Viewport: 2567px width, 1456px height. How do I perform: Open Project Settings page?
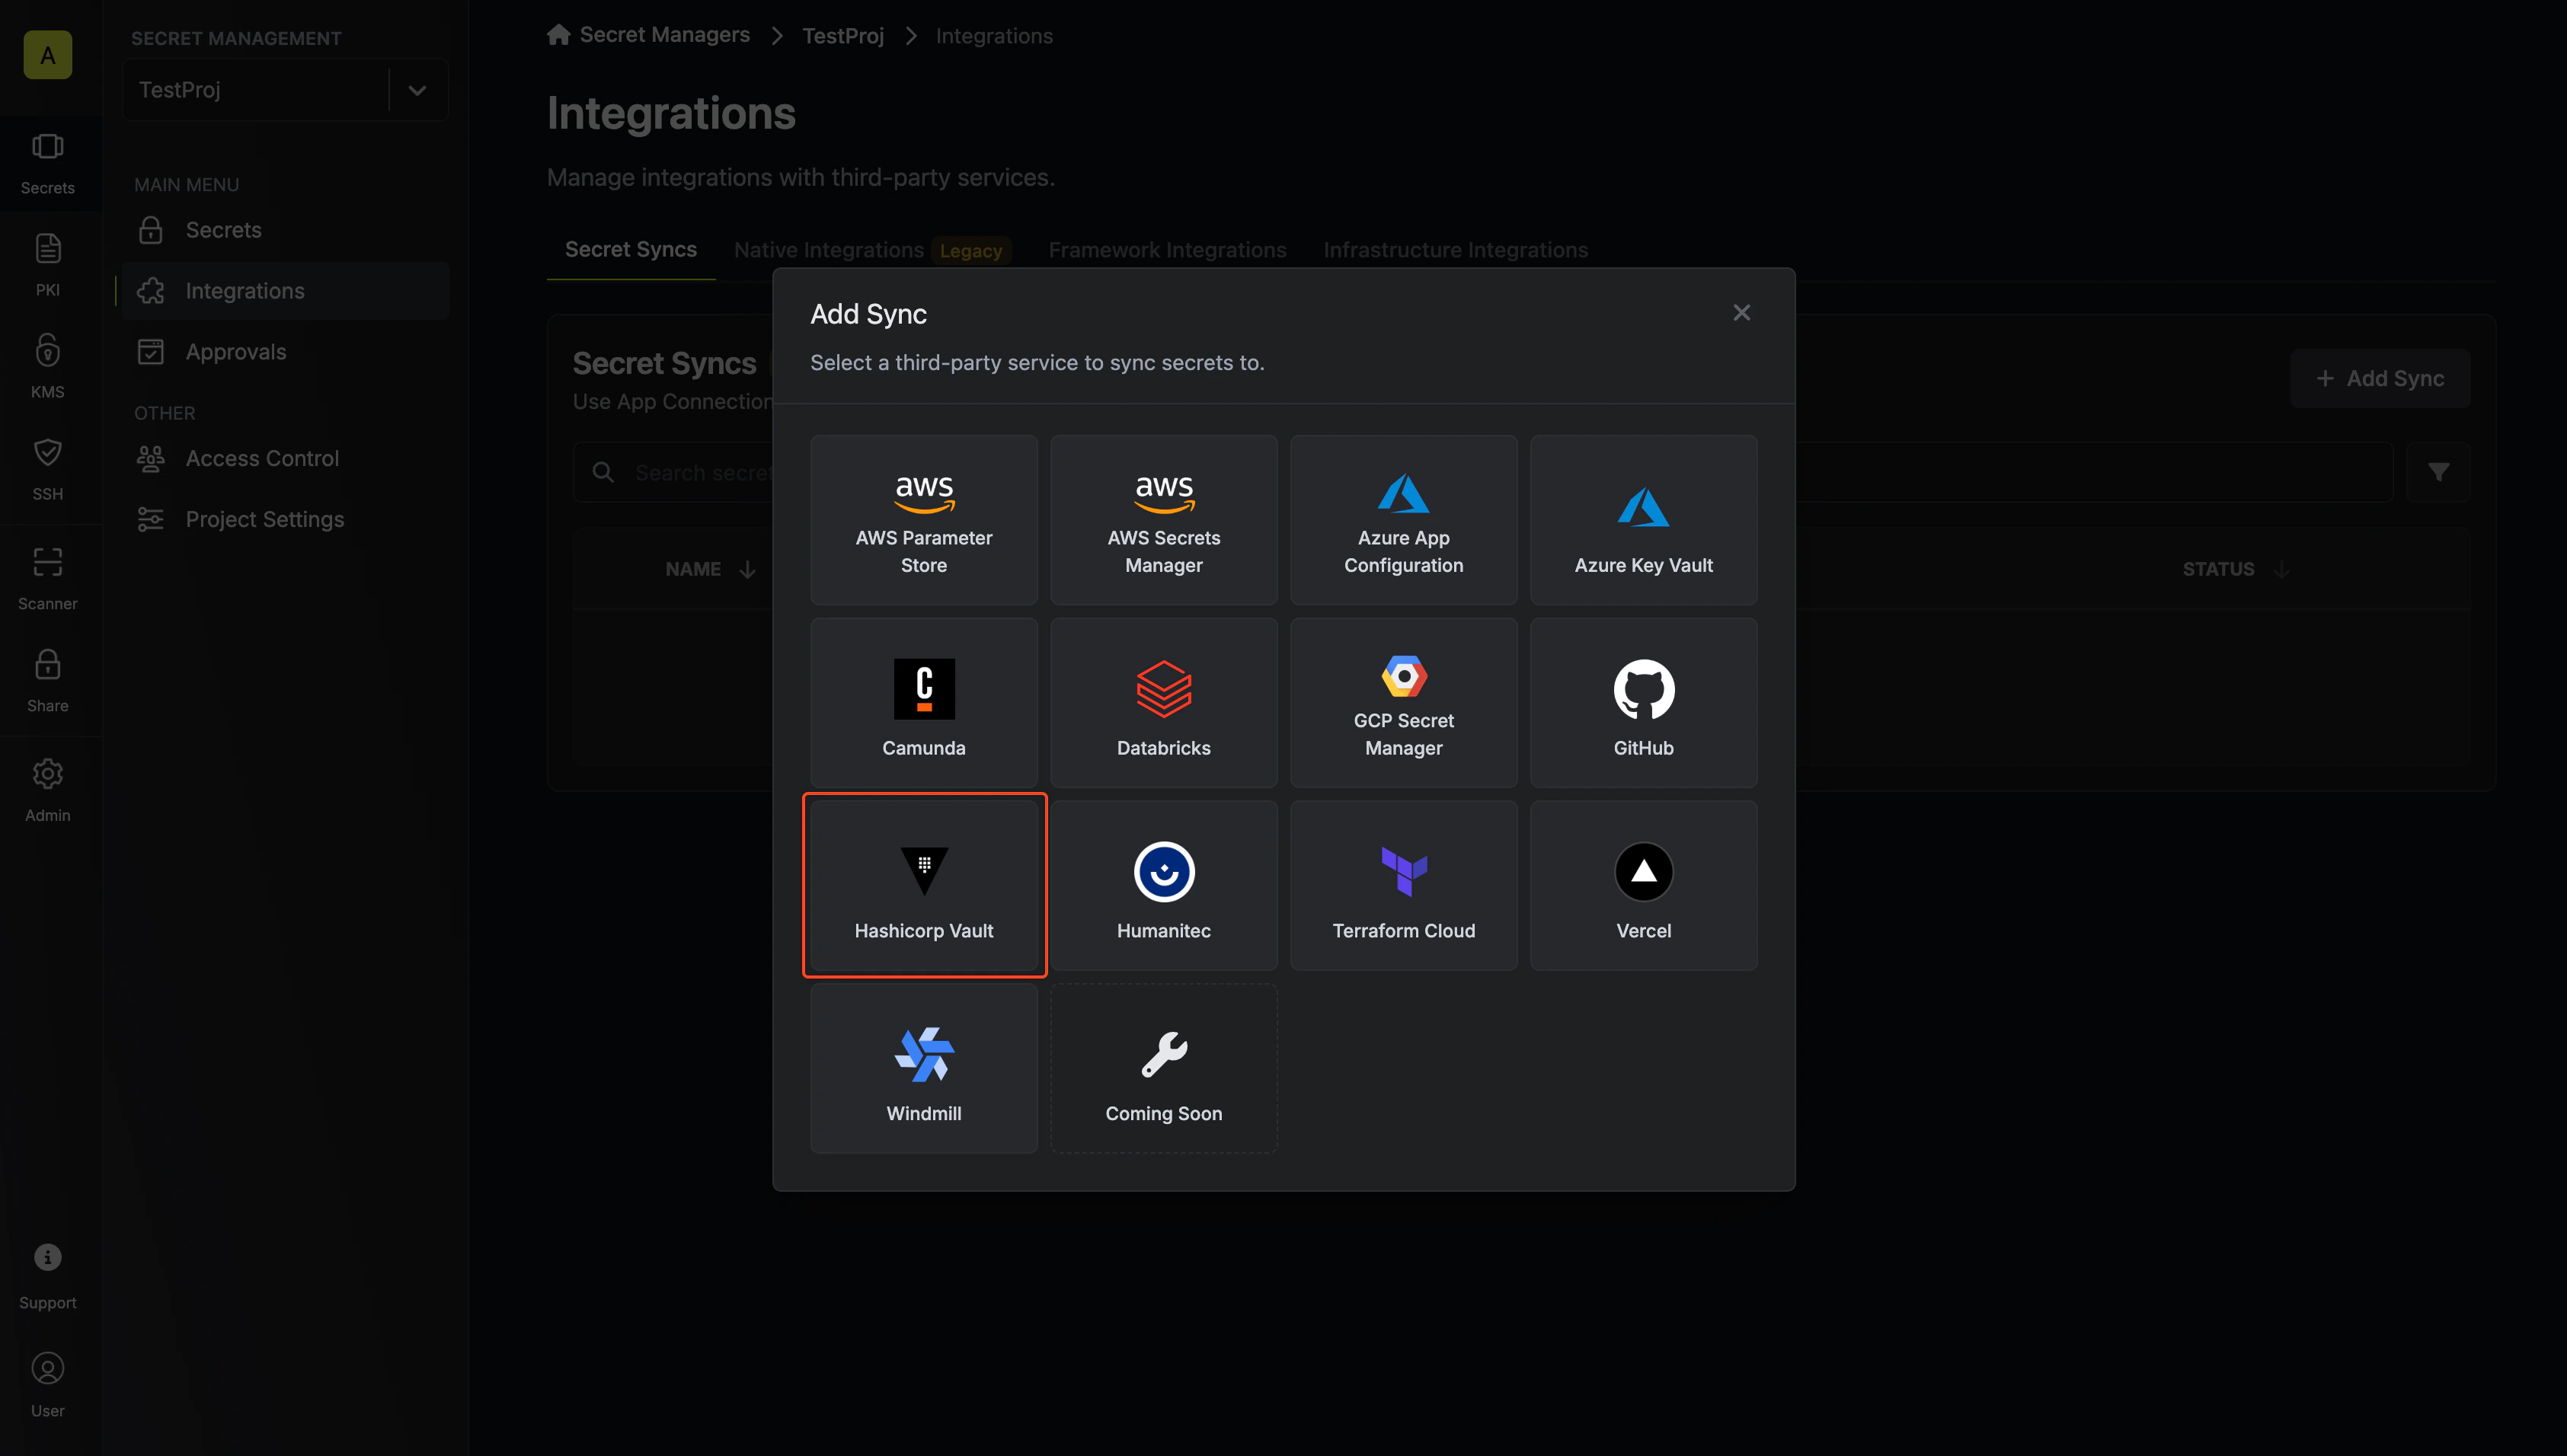pos(286,519)
